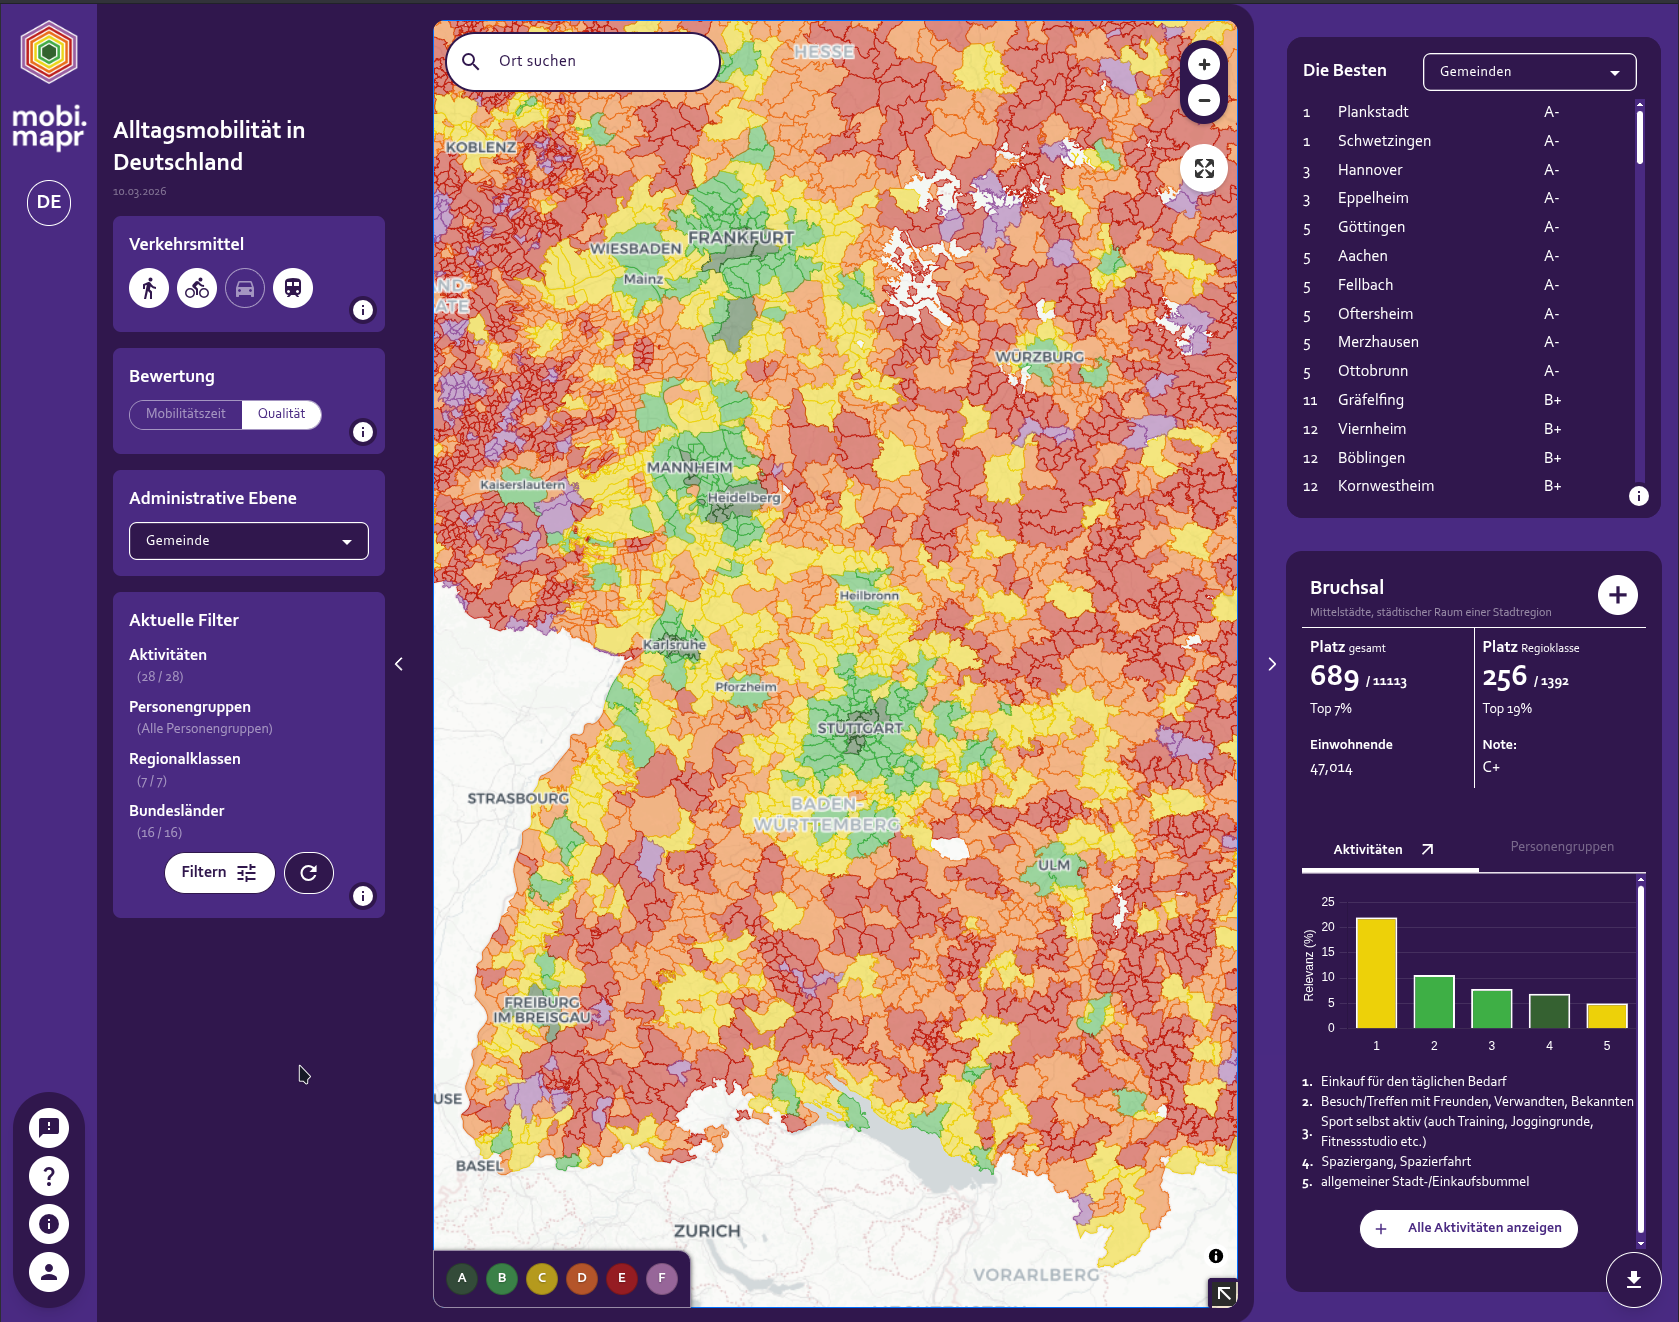Select the bicycle transport mode icon
The height and width of the screenshot is (1322, 1679).
197,289
